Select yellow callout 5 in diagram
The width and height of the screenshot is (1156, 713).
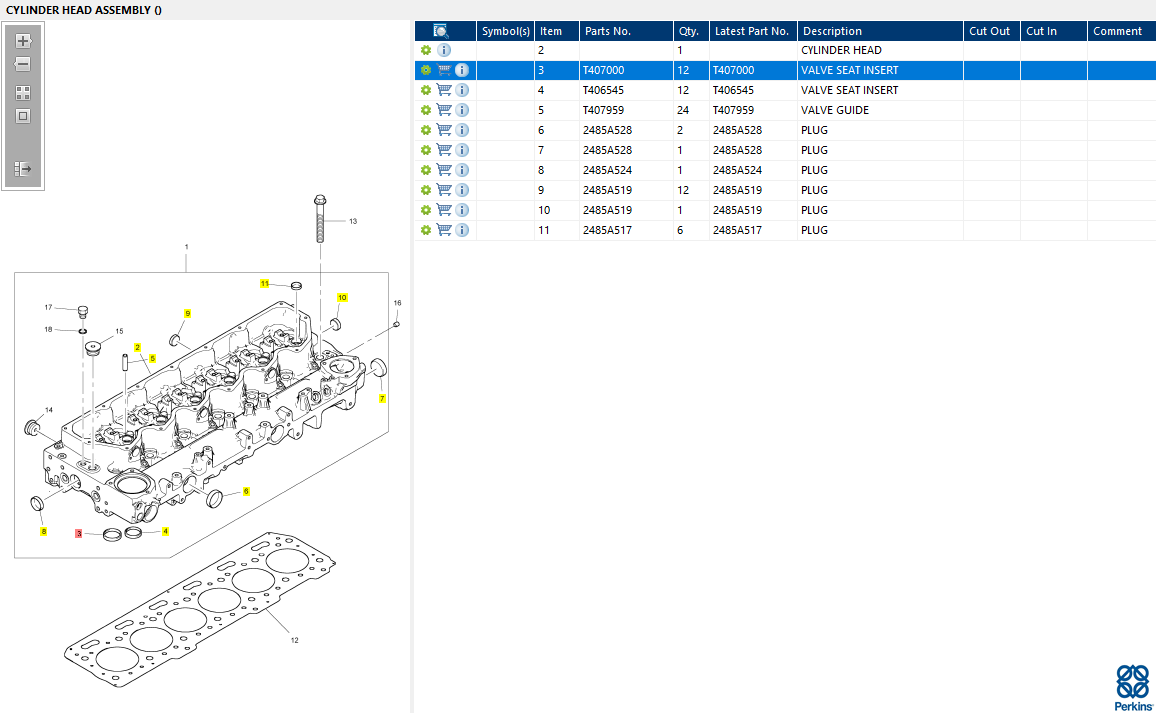152,358
